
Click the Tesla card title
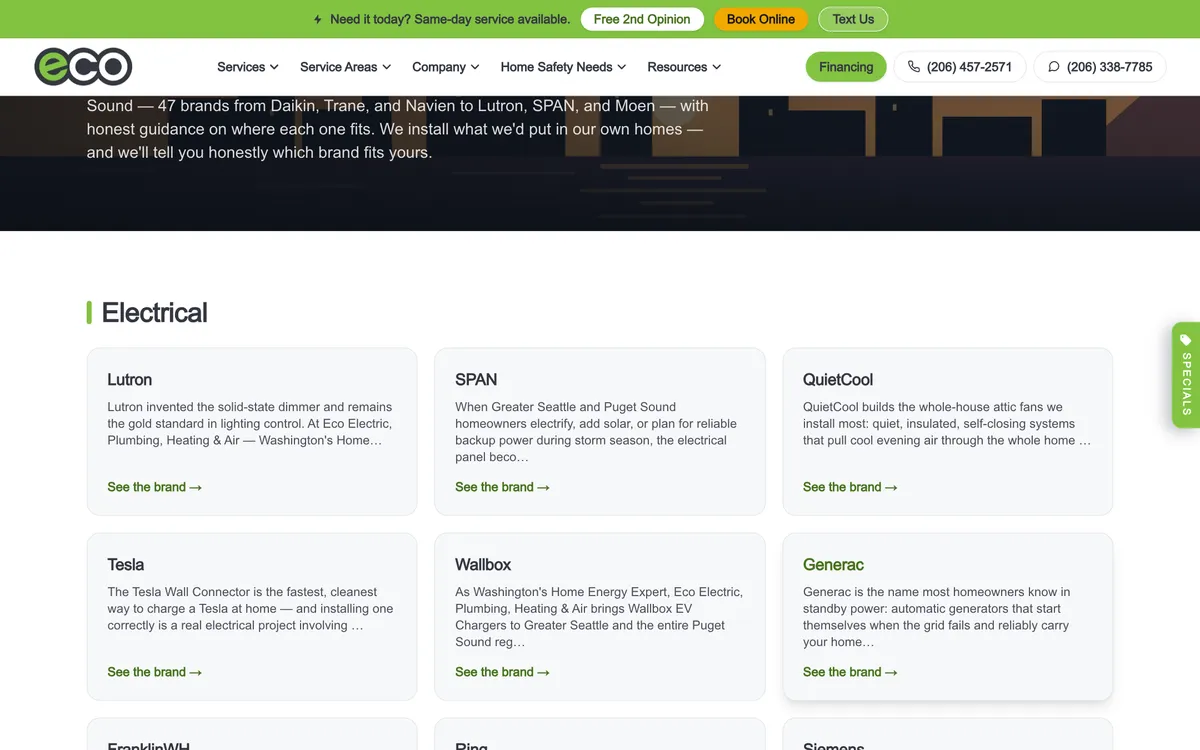coord(126,565)
